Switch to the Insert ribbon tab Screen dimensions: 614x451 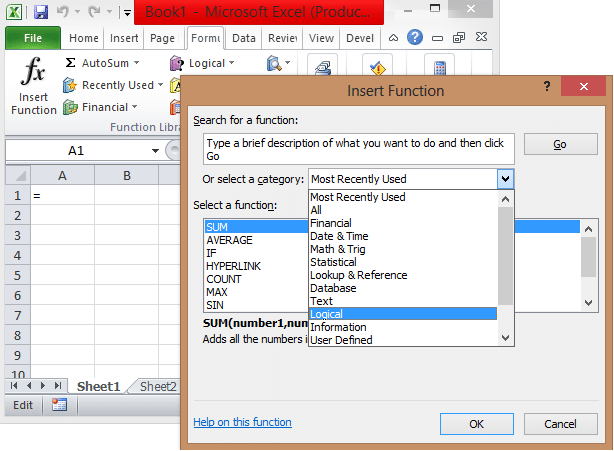tap(124, 38)
